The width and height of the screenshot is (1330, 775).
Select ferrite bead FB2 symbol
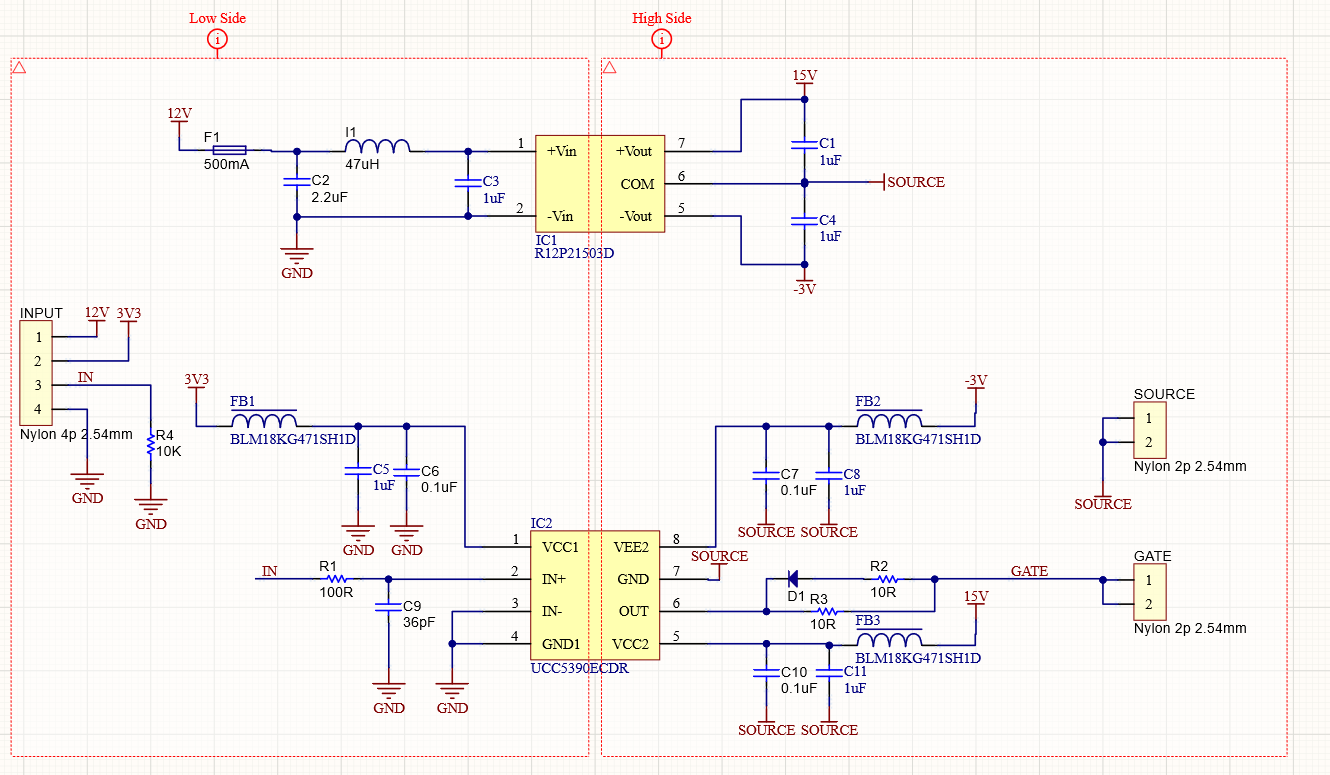[889, 419]
